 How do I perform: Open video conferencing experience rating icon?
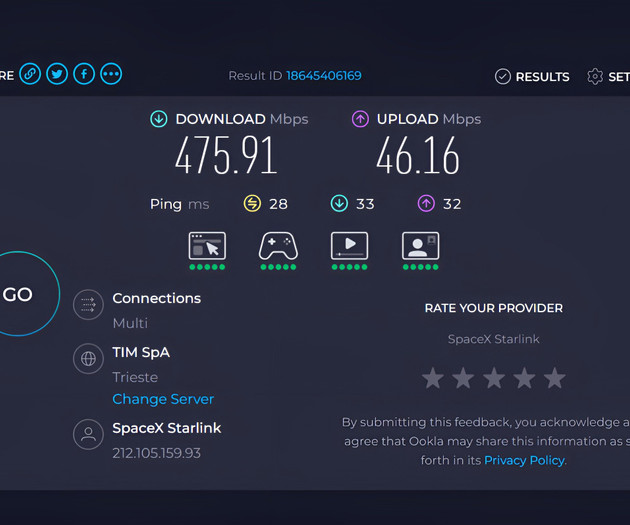pos(420,246)
